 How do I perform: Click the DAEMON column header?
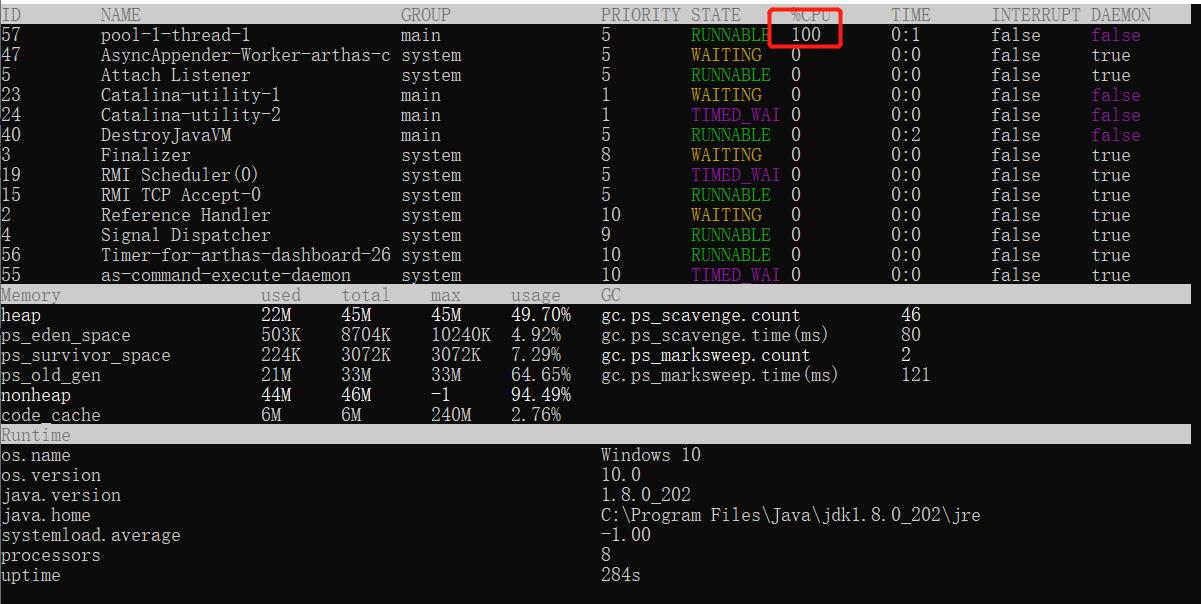(1121, 15)
